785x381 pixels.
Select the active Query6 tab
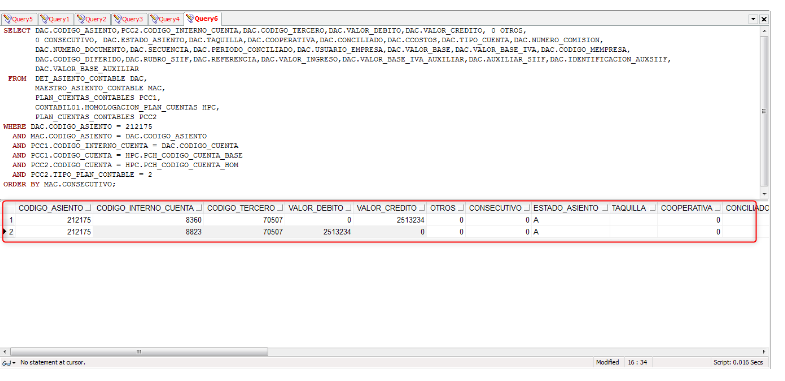coord(203,19)
